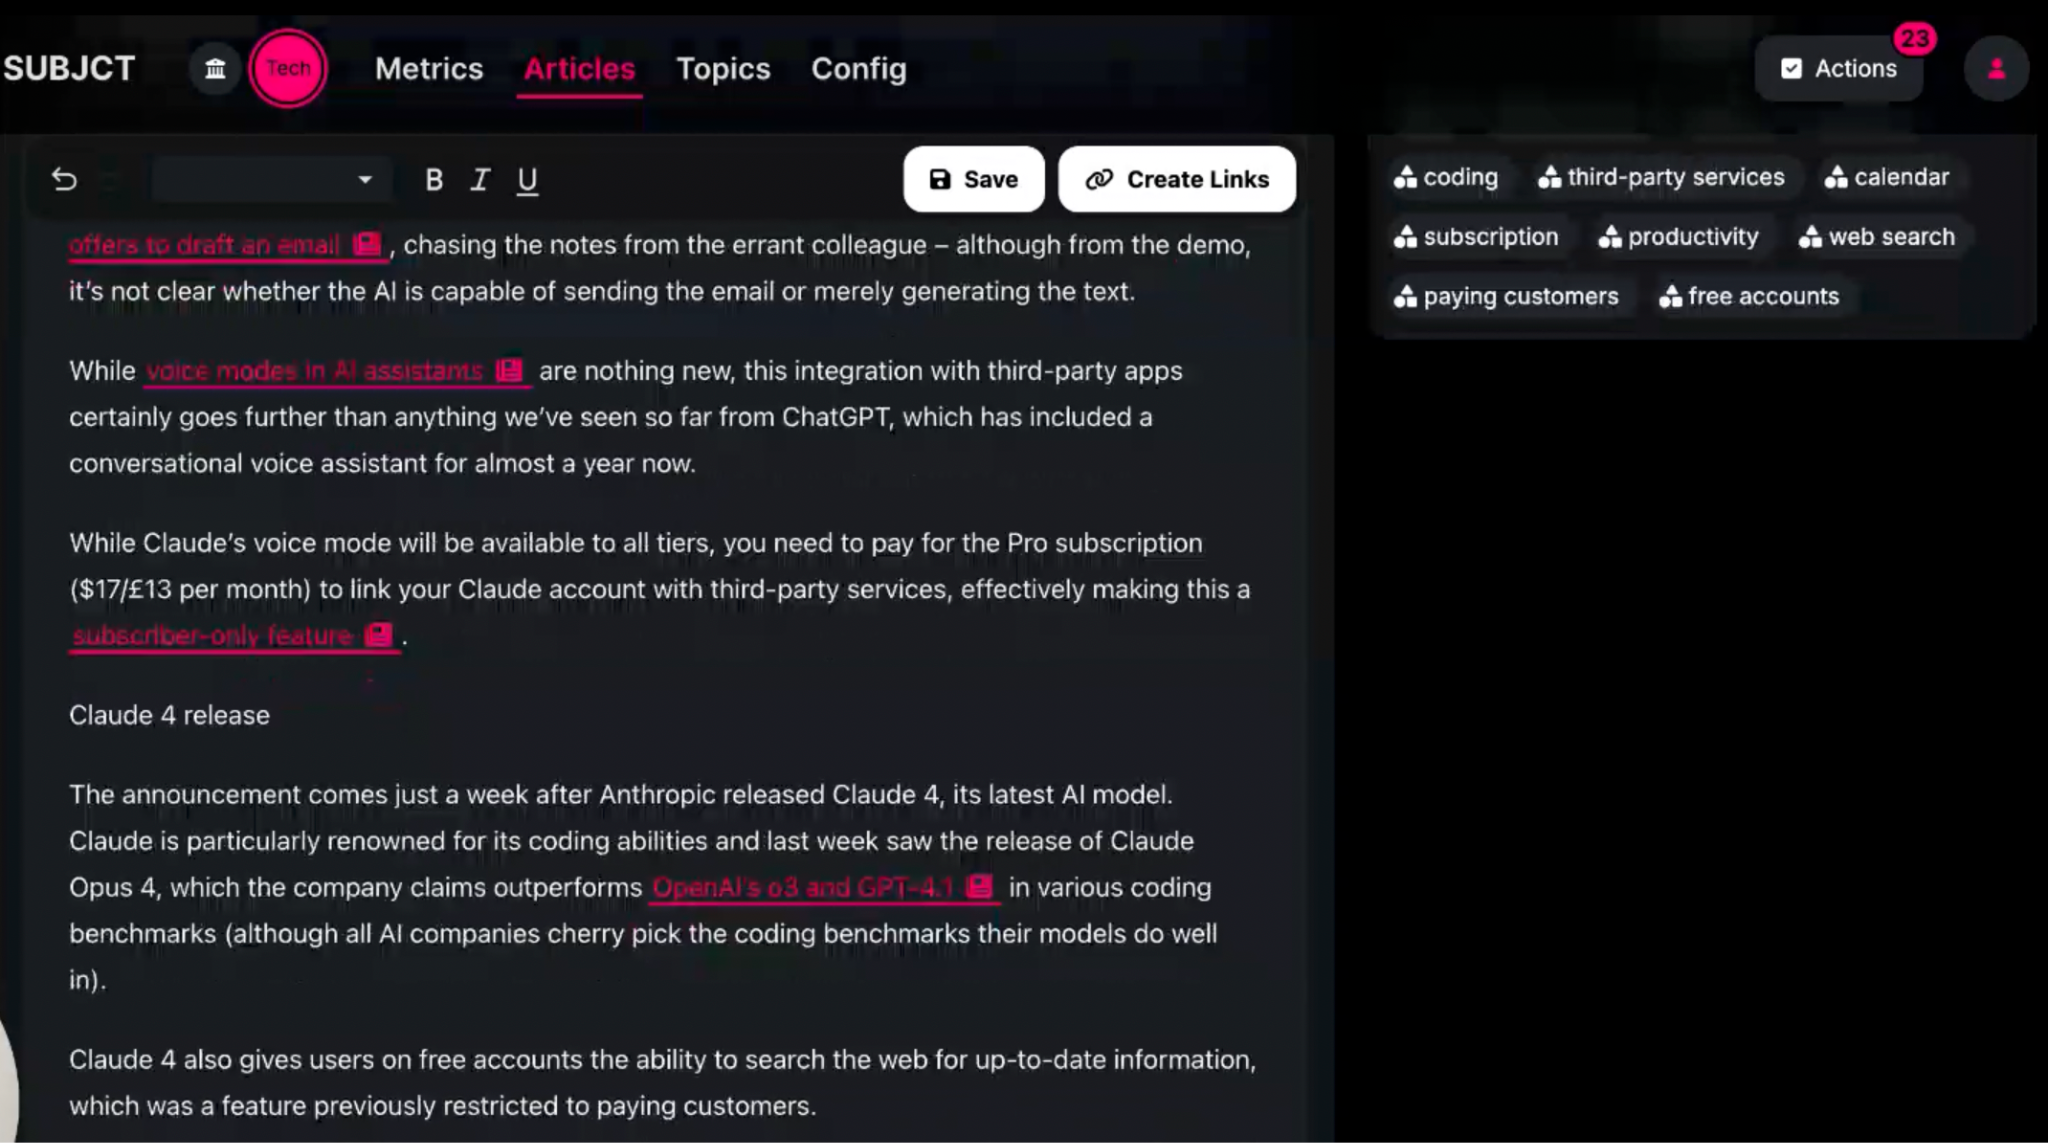Select the paying customers topic tag

1506,296
